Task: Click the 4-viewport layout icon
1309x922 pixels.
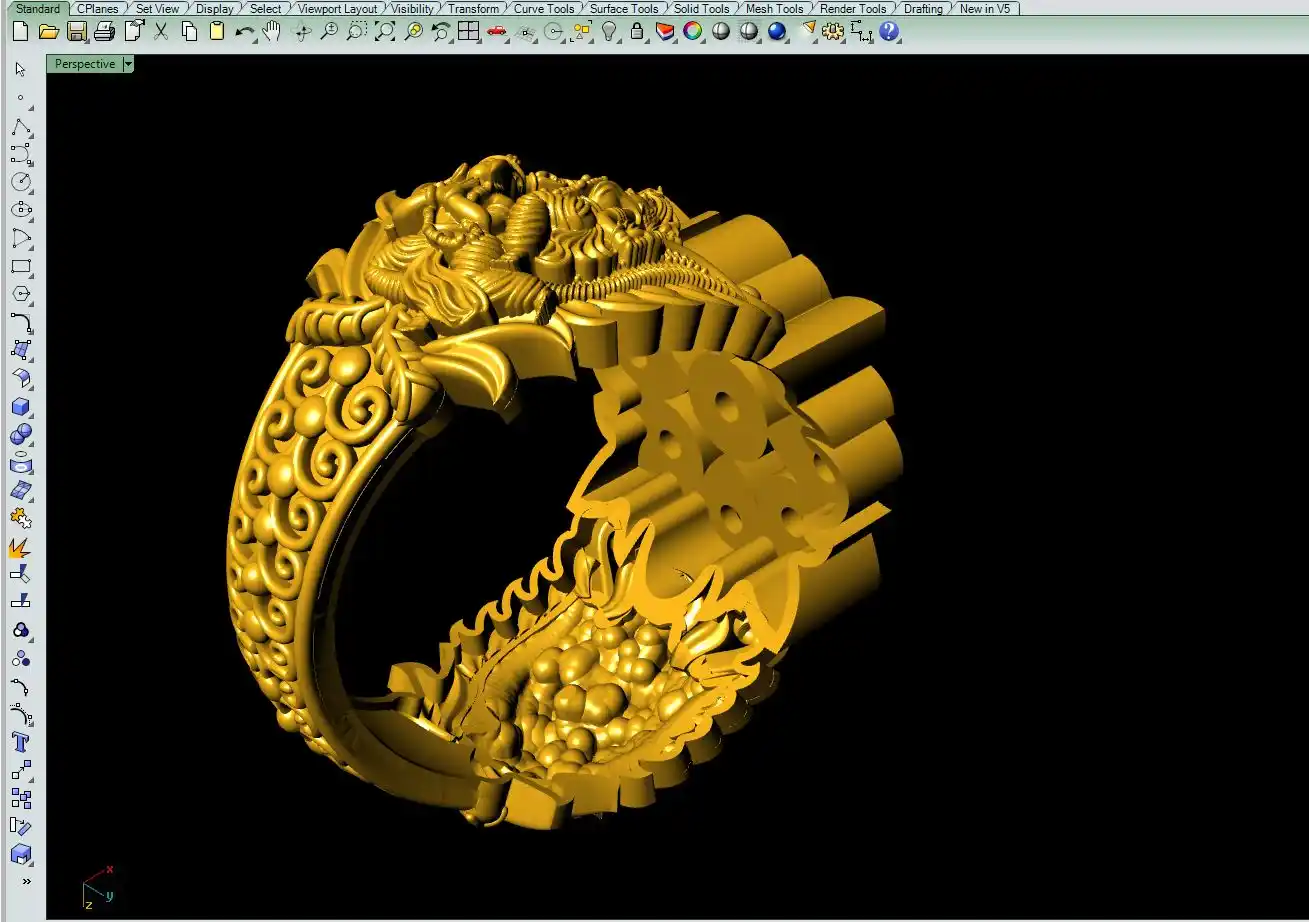Action: (x=468, y=31)
